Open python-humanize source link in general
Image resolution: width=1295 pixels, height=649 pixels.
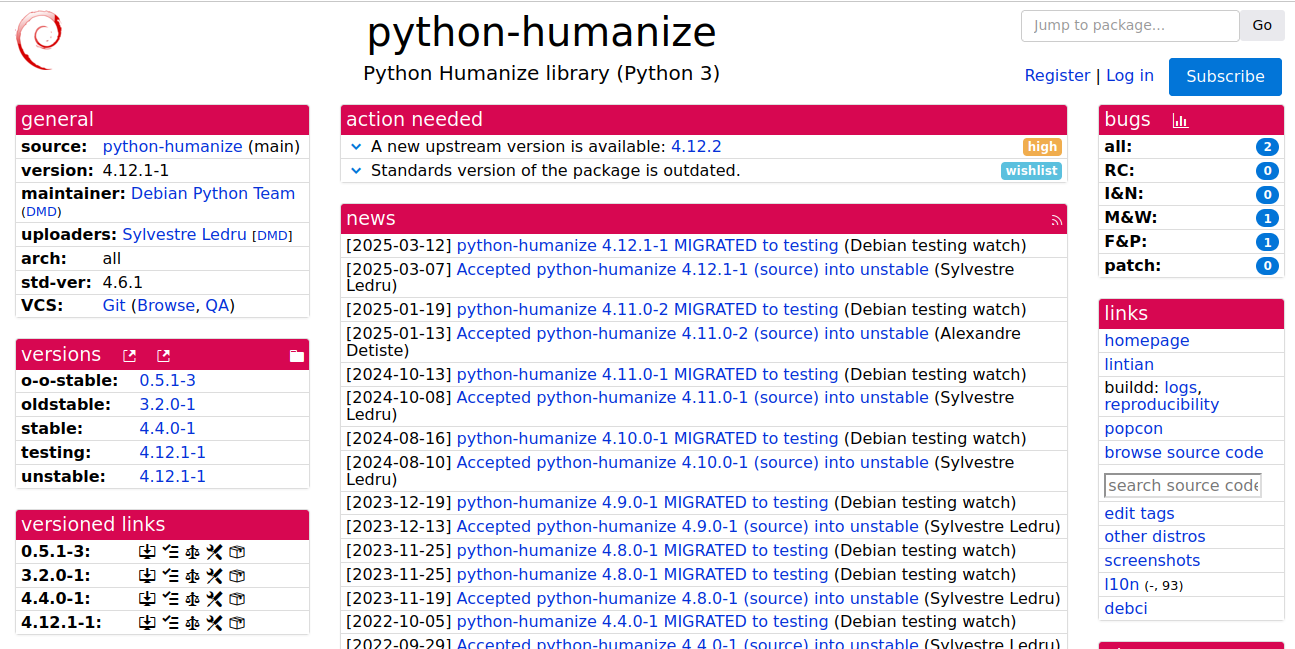click(x=173, y=147)
